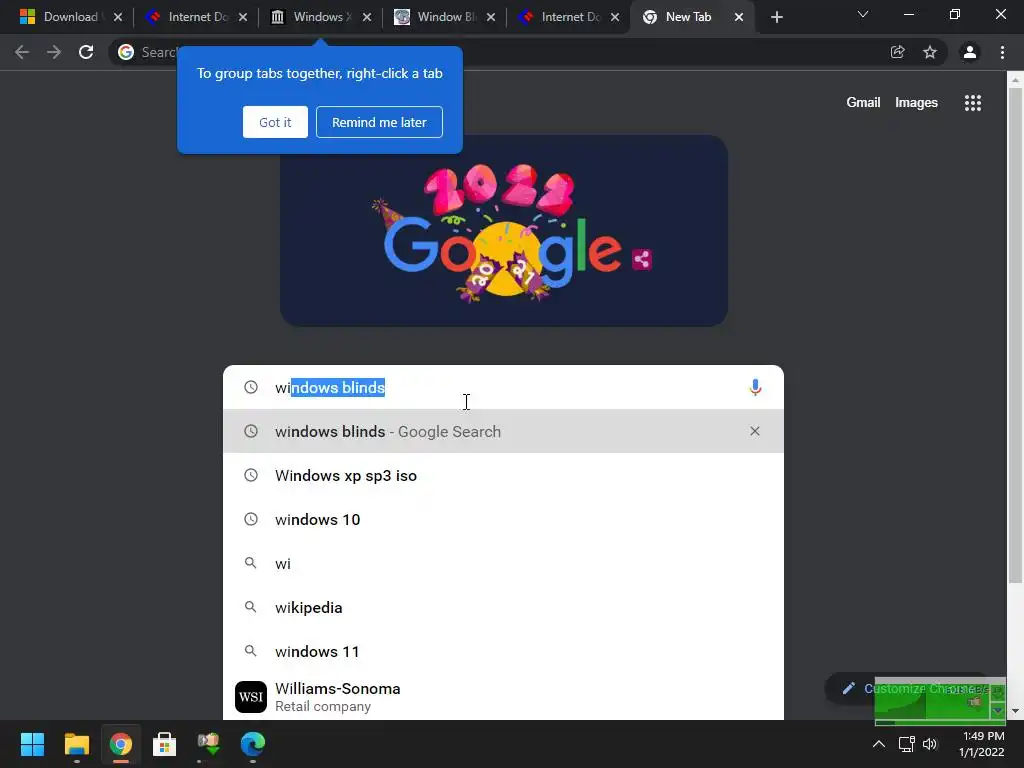Open Microsoft Edge from the taskbar
This screenshot has height=768, width=1024.
pyautogui.click(x=253, y=744)
